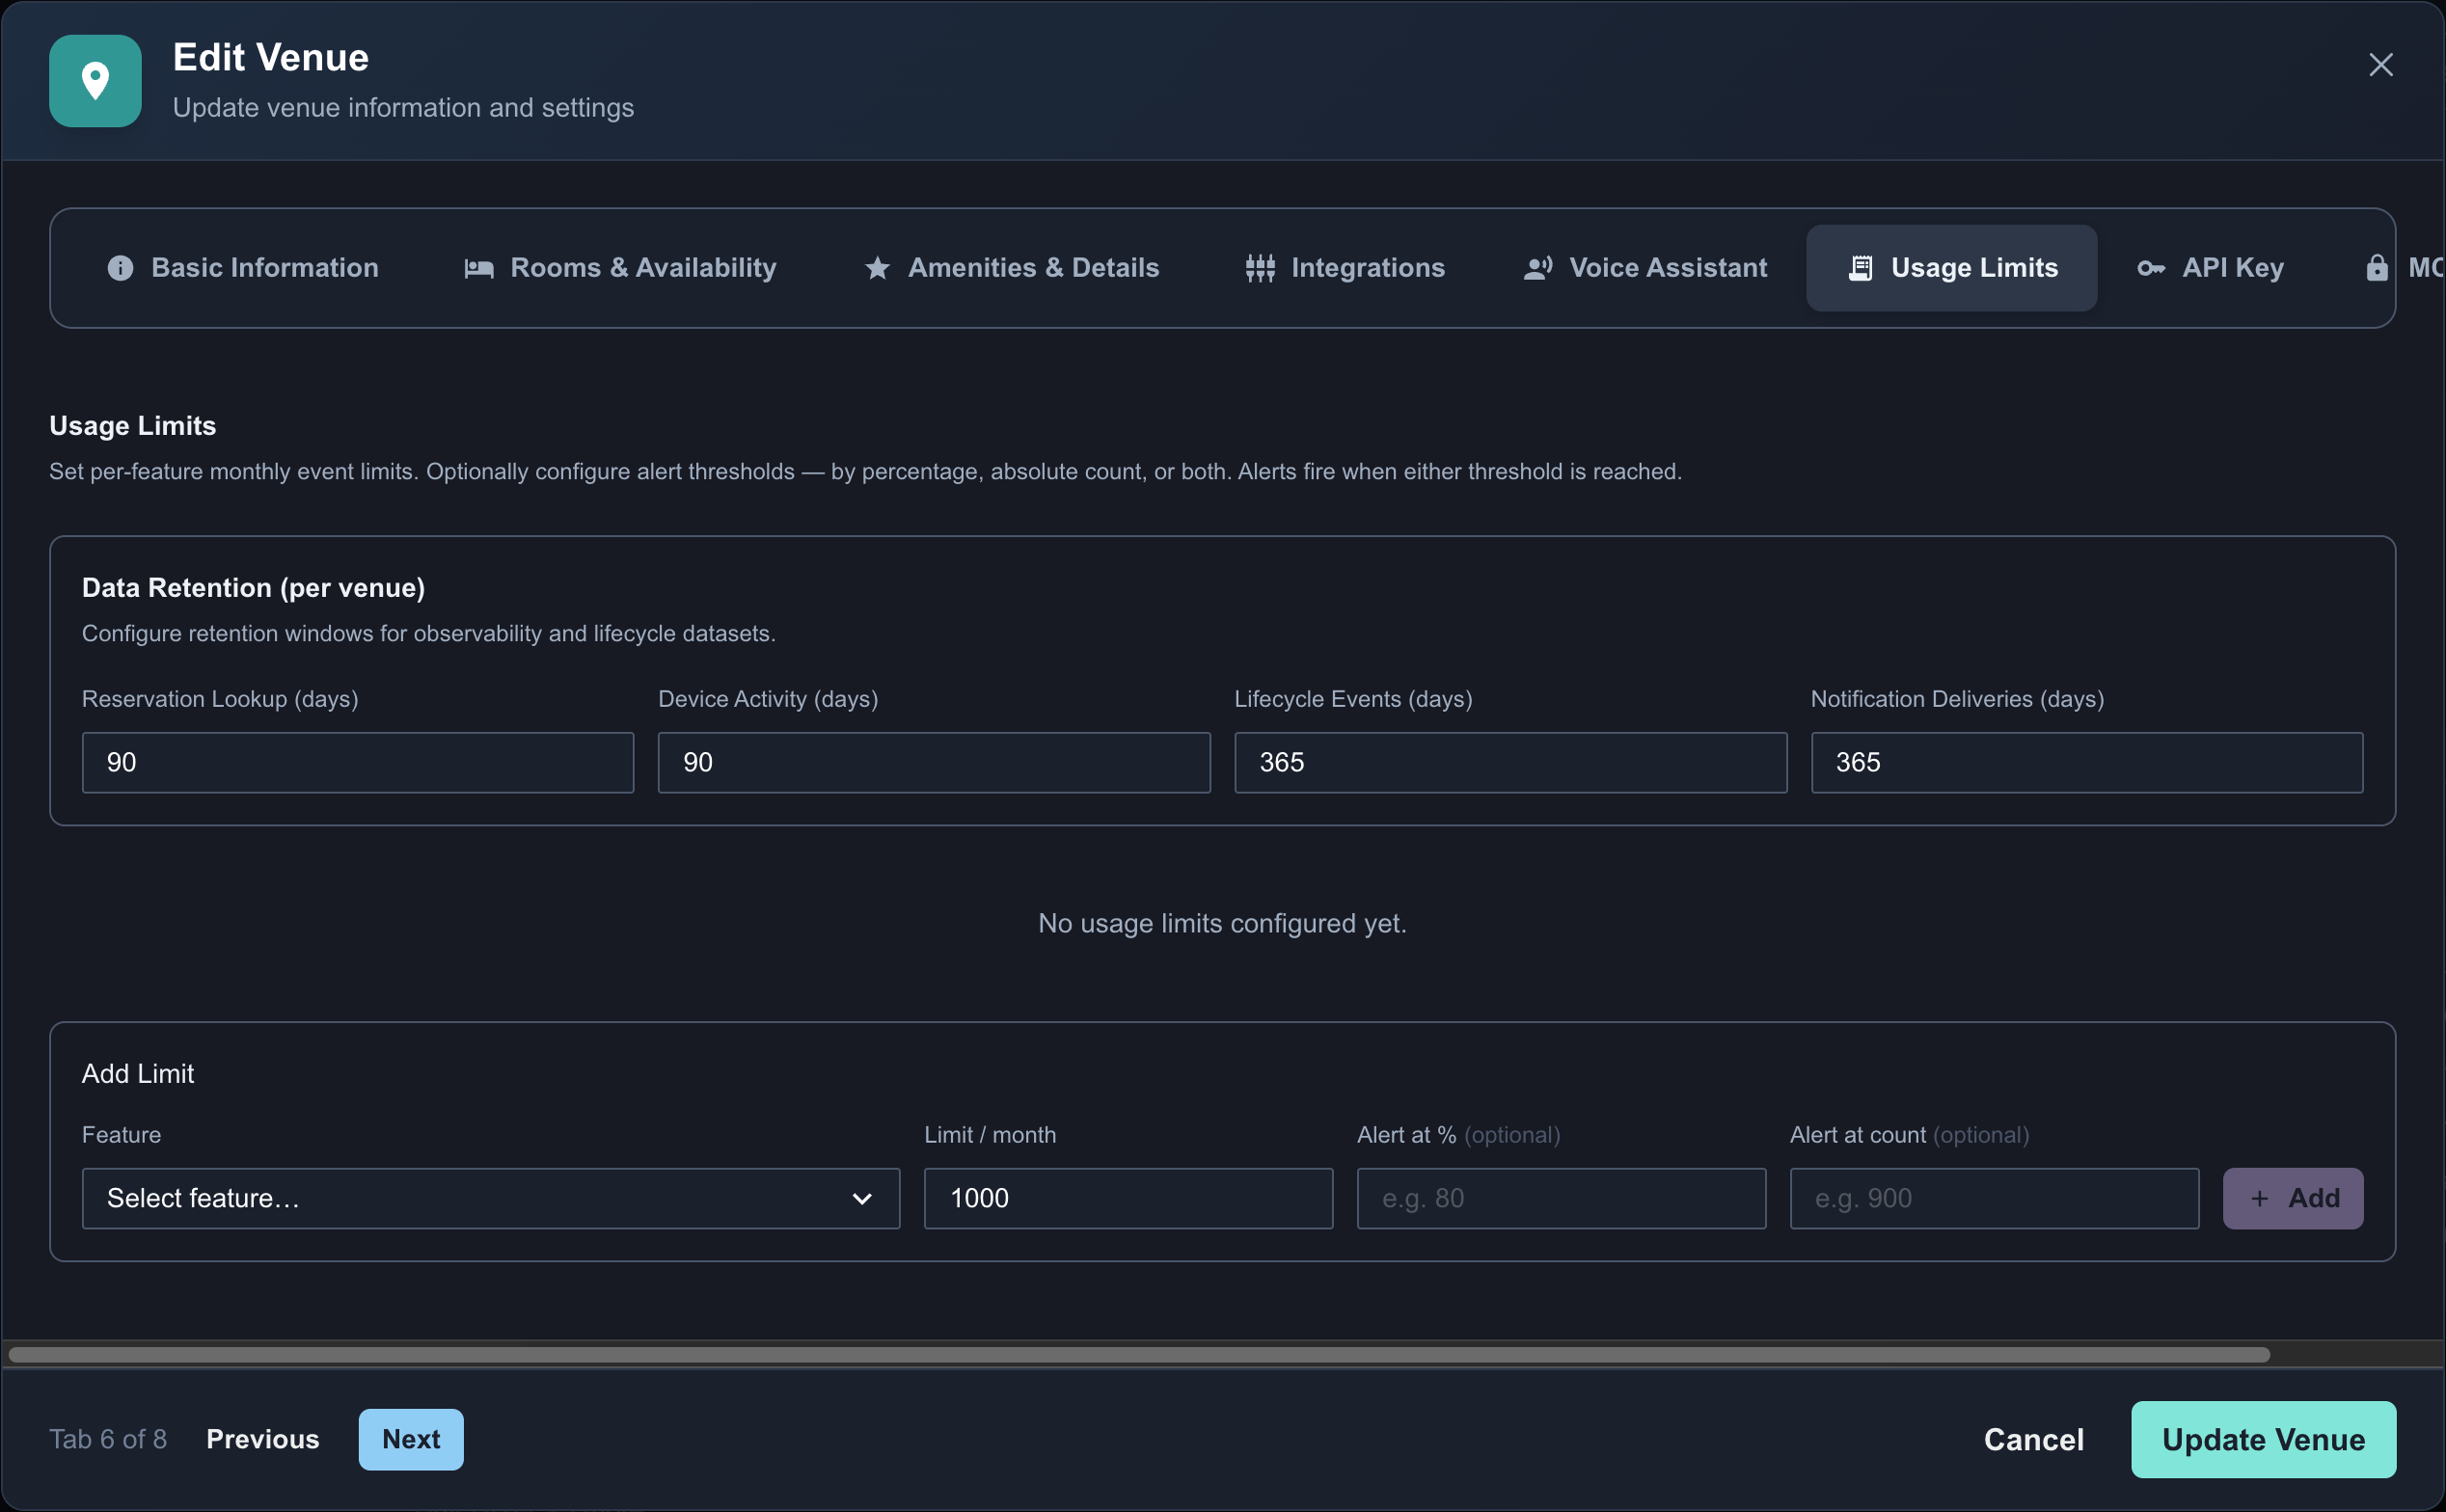This screenshot has width=2446, height=1512.
Task: Click the Usage Limits receipt icon
Action: pyautogui.click(x=1860, y=268)
